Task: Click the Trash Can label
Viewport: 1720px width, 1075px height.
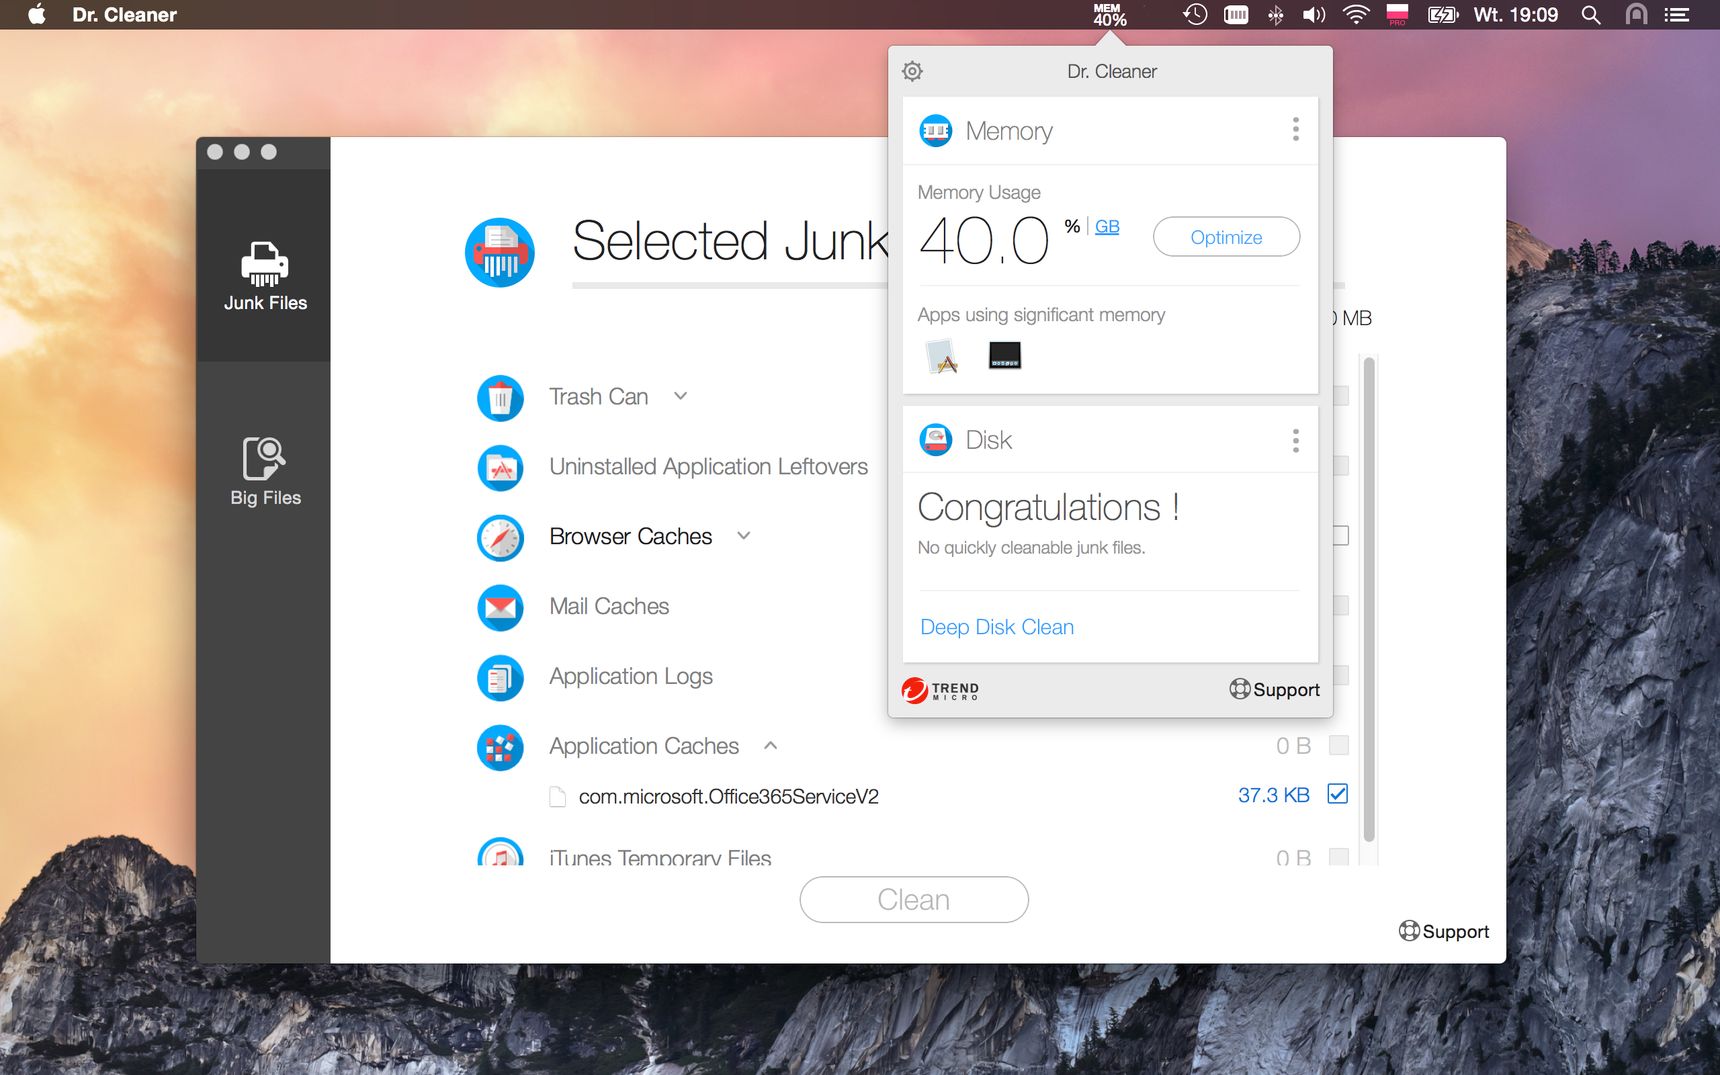Action: coord(599,397)
